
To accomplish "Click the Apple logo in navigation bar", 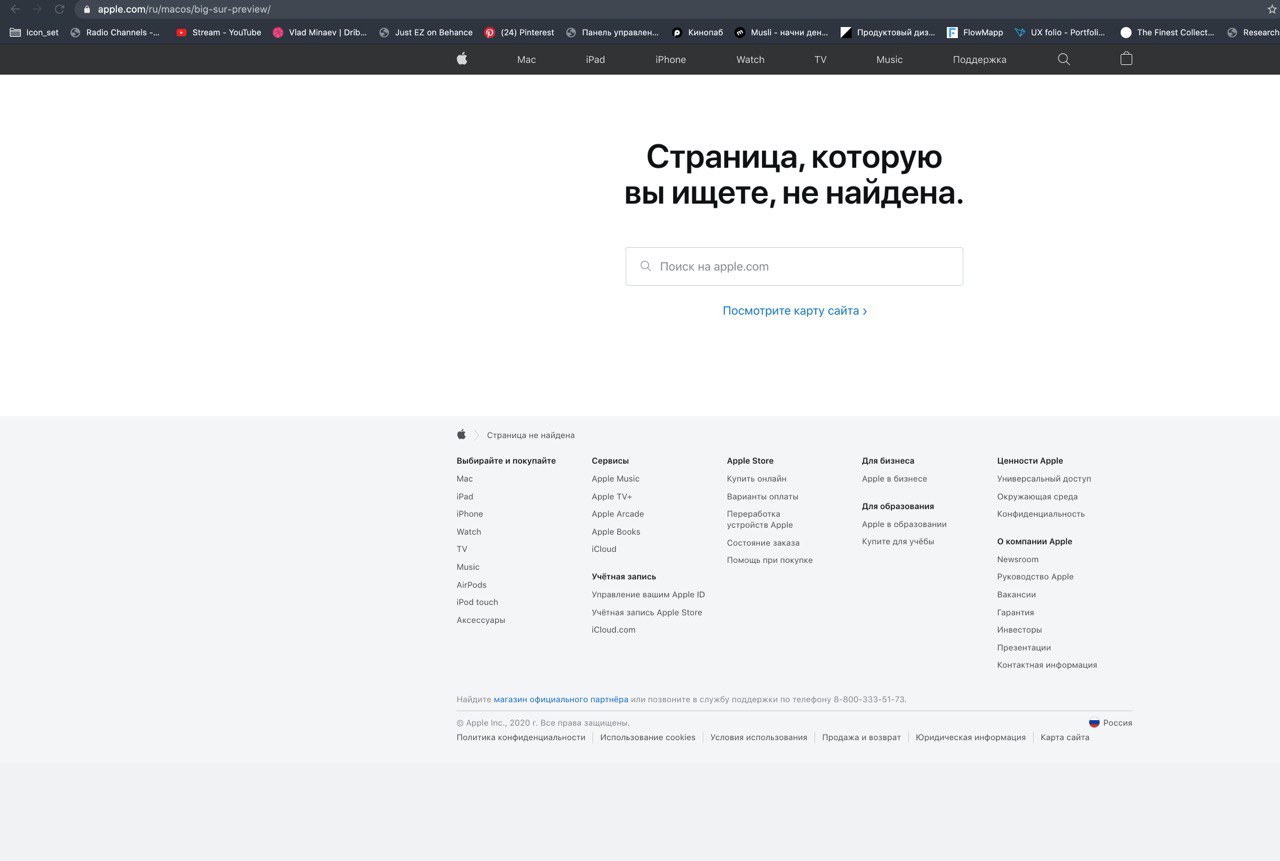I will pyautogui.click(x=462, y=59).
